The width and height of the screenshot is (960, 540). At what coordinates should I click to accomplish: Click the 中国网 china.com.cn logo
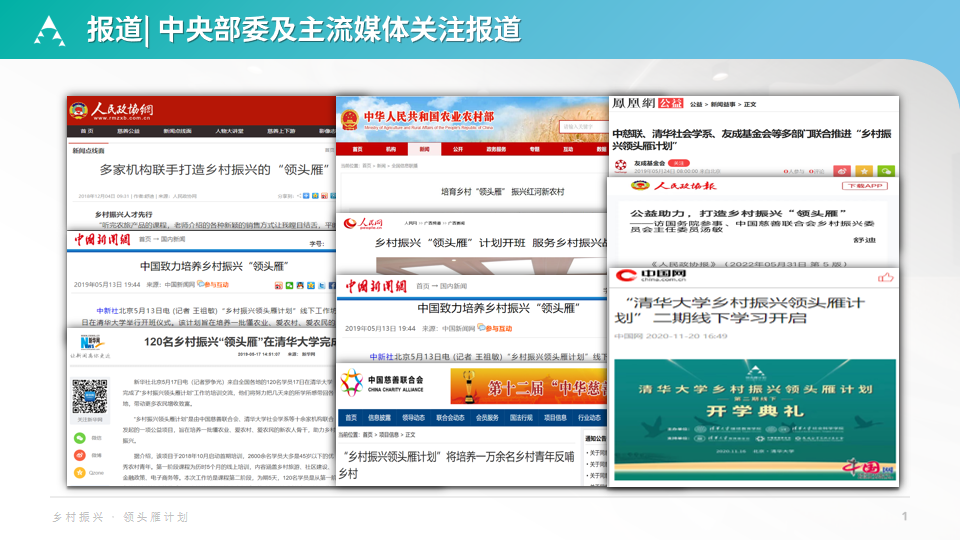coord(651,276)
